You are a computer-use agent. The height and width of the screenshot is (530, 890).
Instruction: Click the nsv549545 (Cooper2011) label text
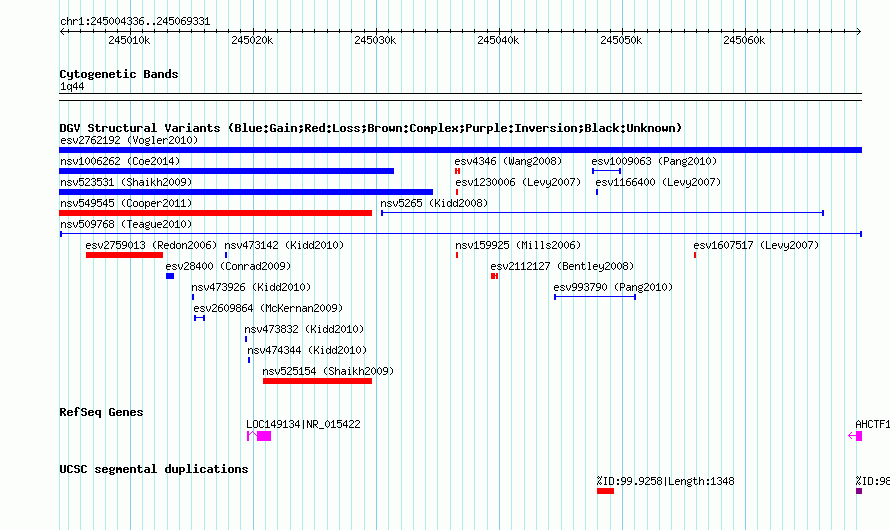click(126, 203)
